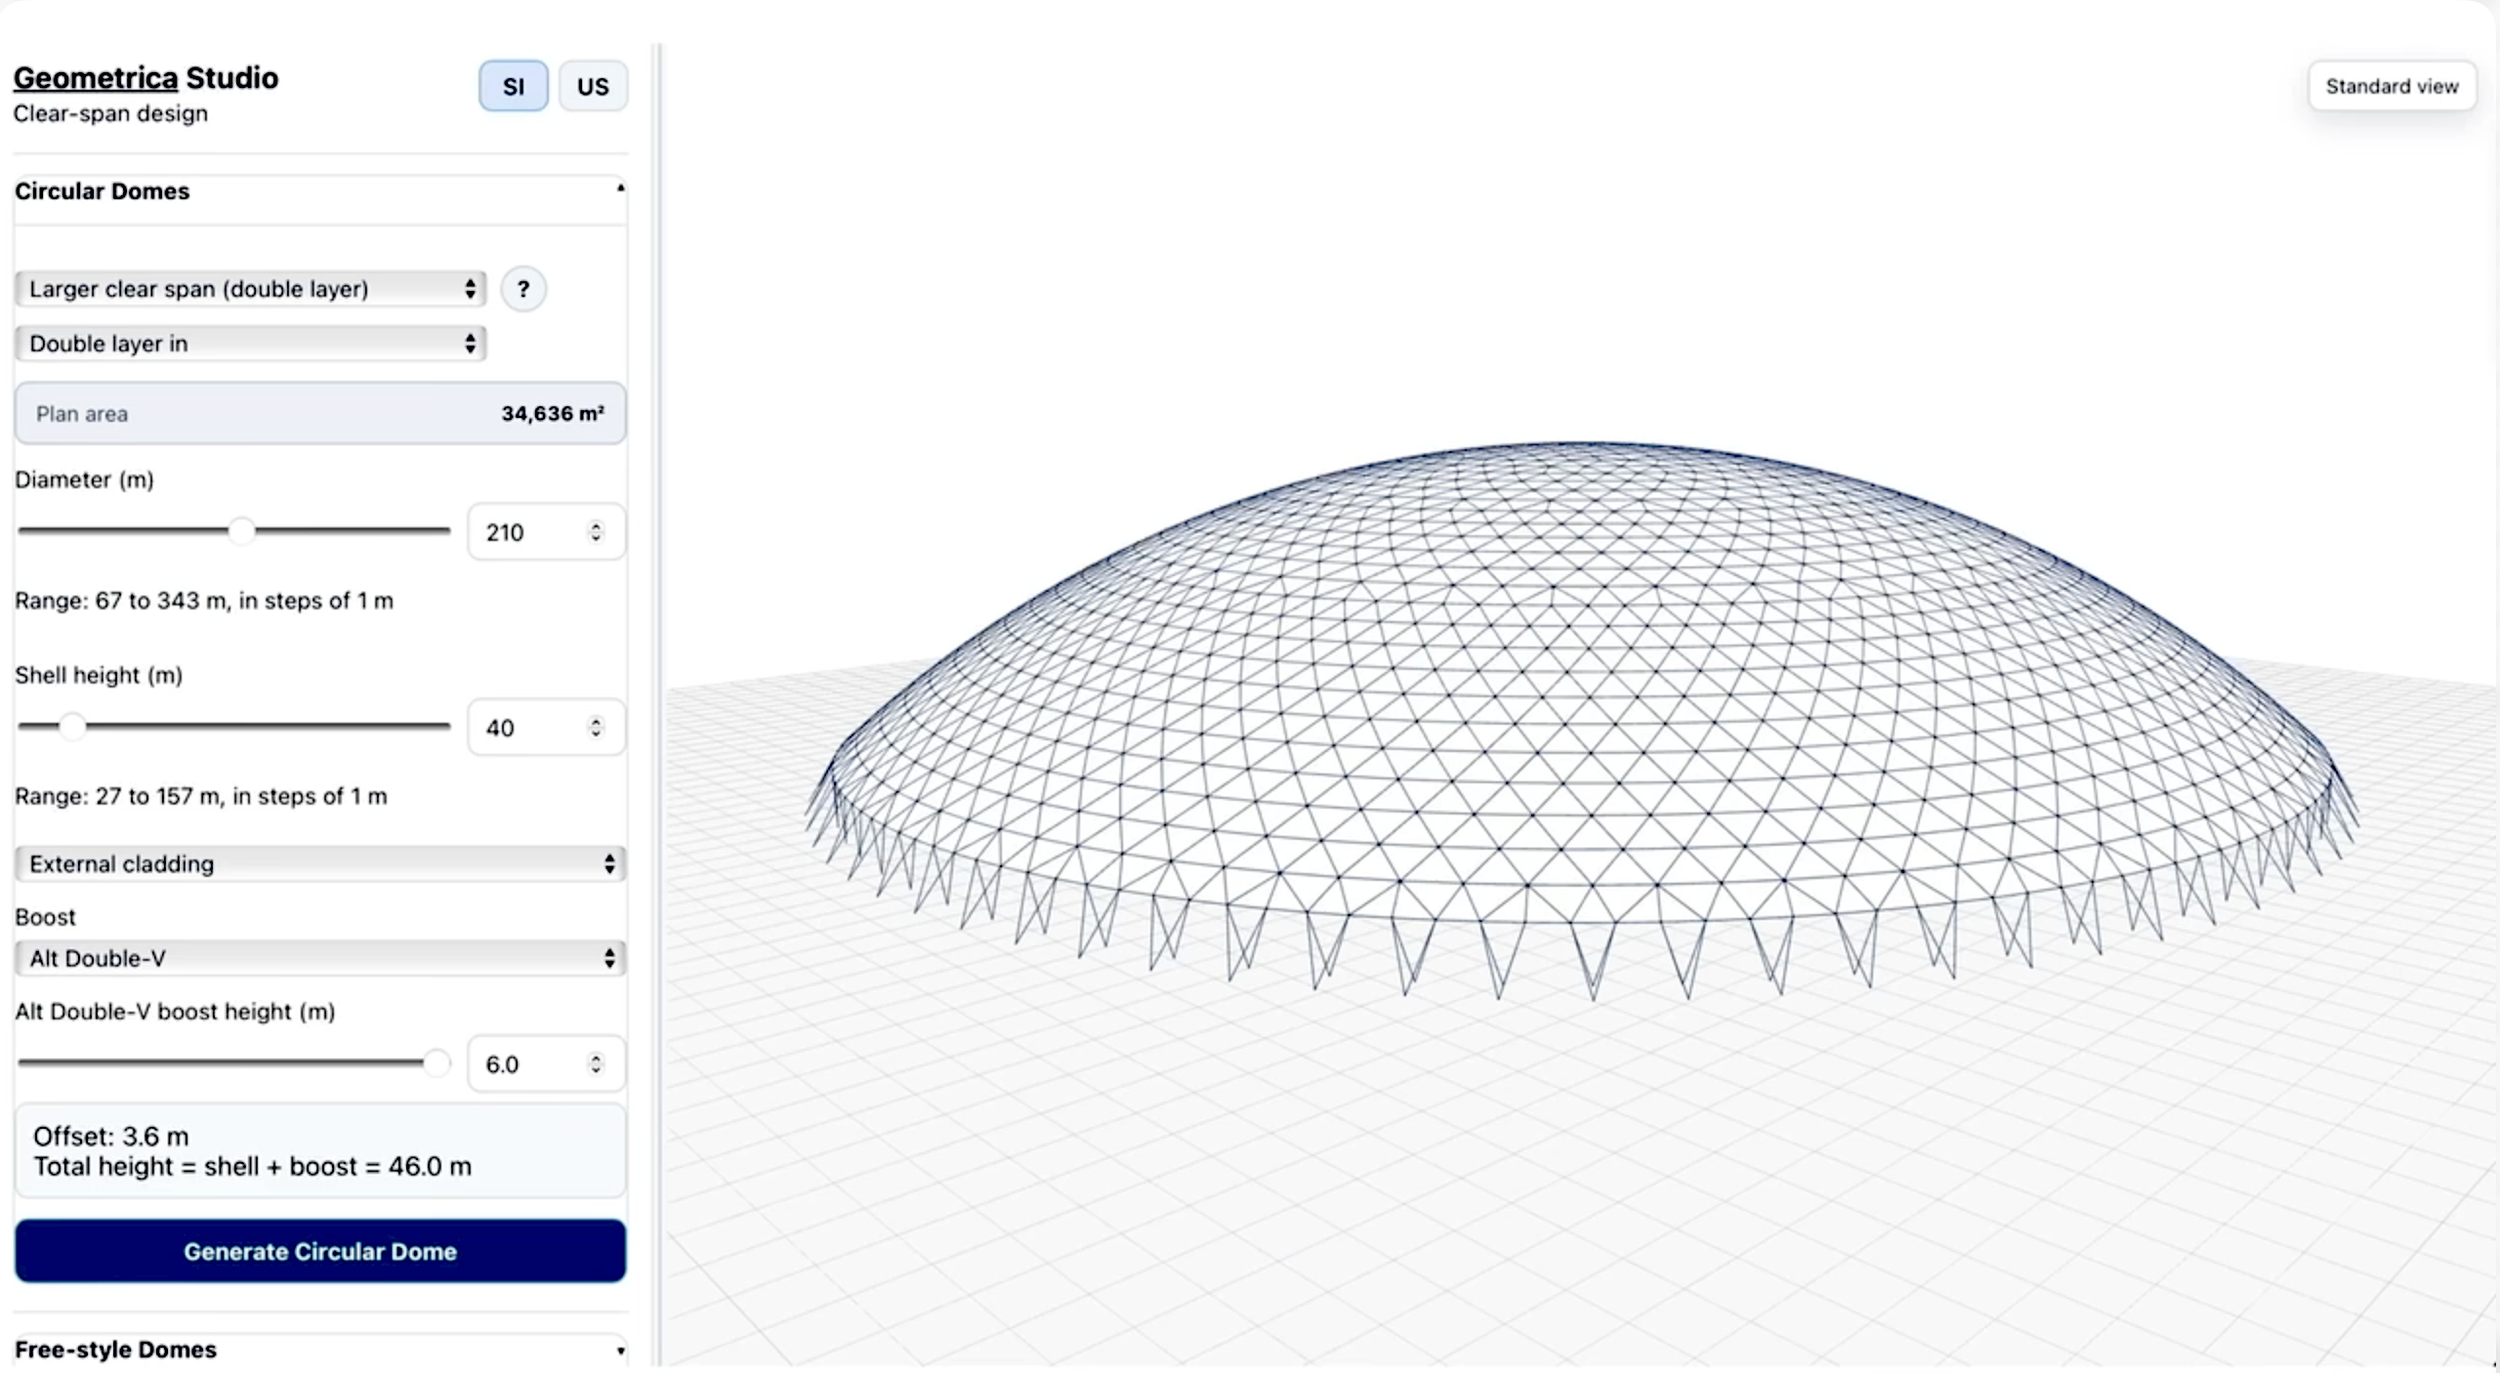Click the 'Offset: 3.6 m' text
The width and height of the screenshot is (2500, 1373).
(111, 1136)
